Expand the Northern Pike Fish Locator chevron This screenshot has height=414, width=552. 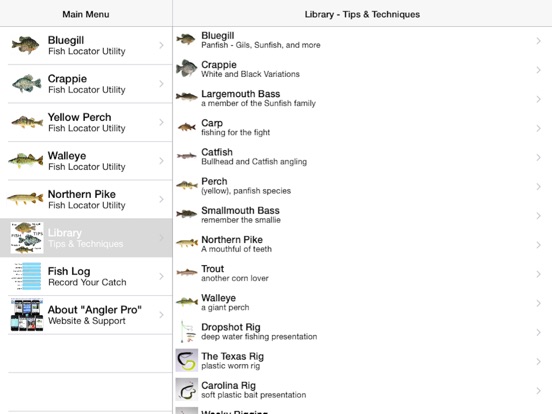(x=161, y=199)
